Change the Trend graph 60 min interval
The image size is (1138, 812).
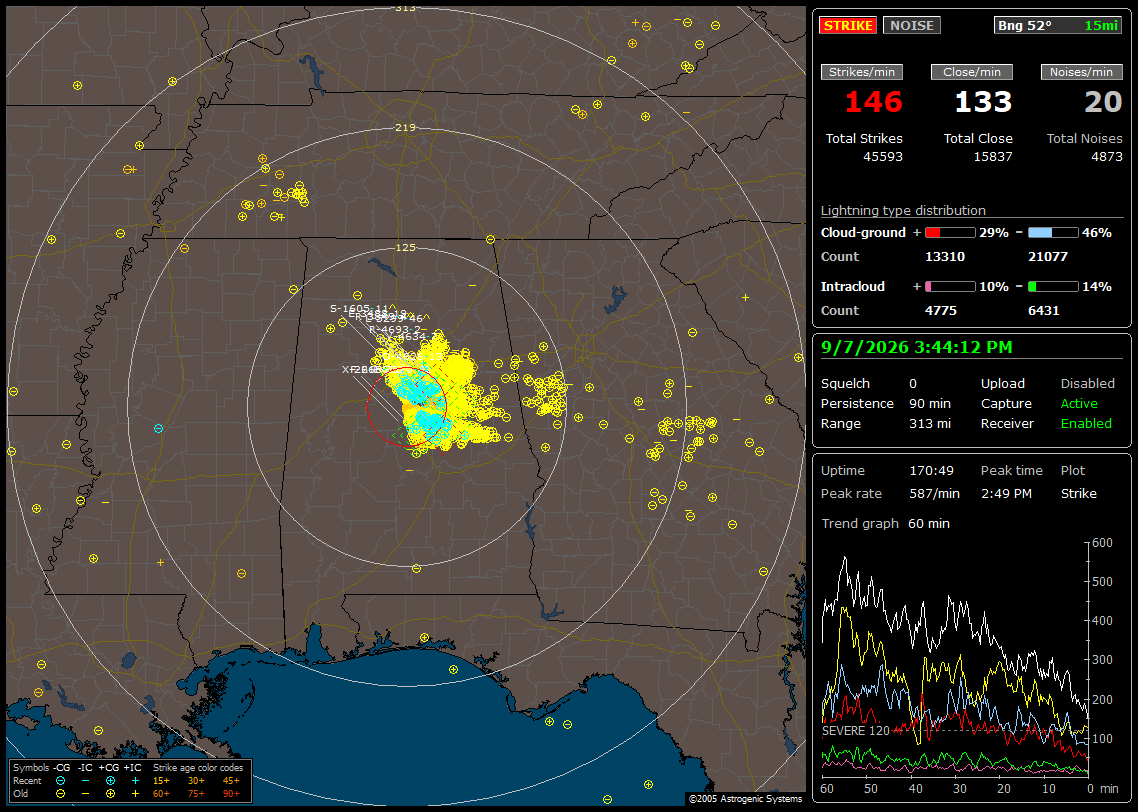coord(928,523)
